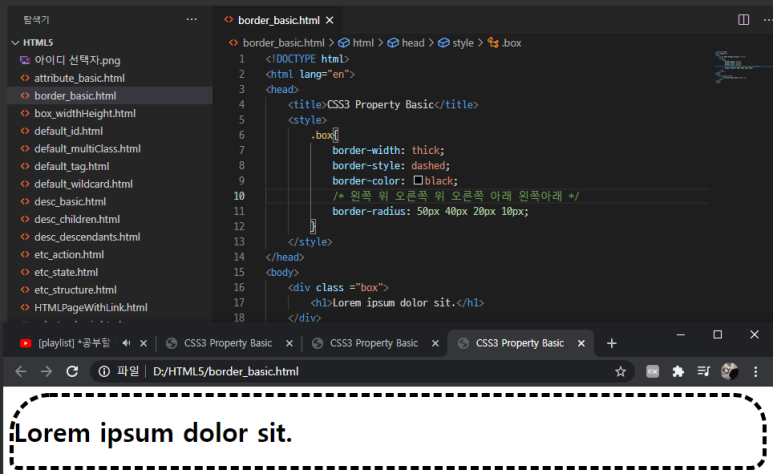Open the browser profile avatar
This screenshot has width=773, height=474.
[730, 371]
